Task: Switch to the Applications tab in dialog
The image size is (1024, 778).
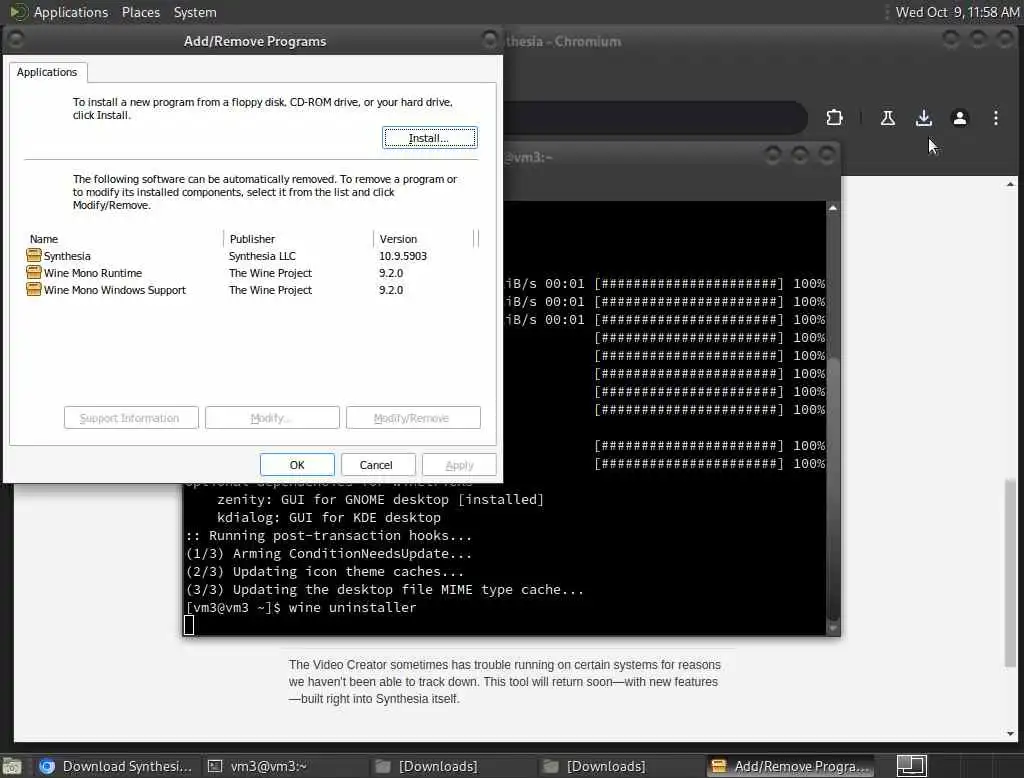Action: click(x=47, y=72)
